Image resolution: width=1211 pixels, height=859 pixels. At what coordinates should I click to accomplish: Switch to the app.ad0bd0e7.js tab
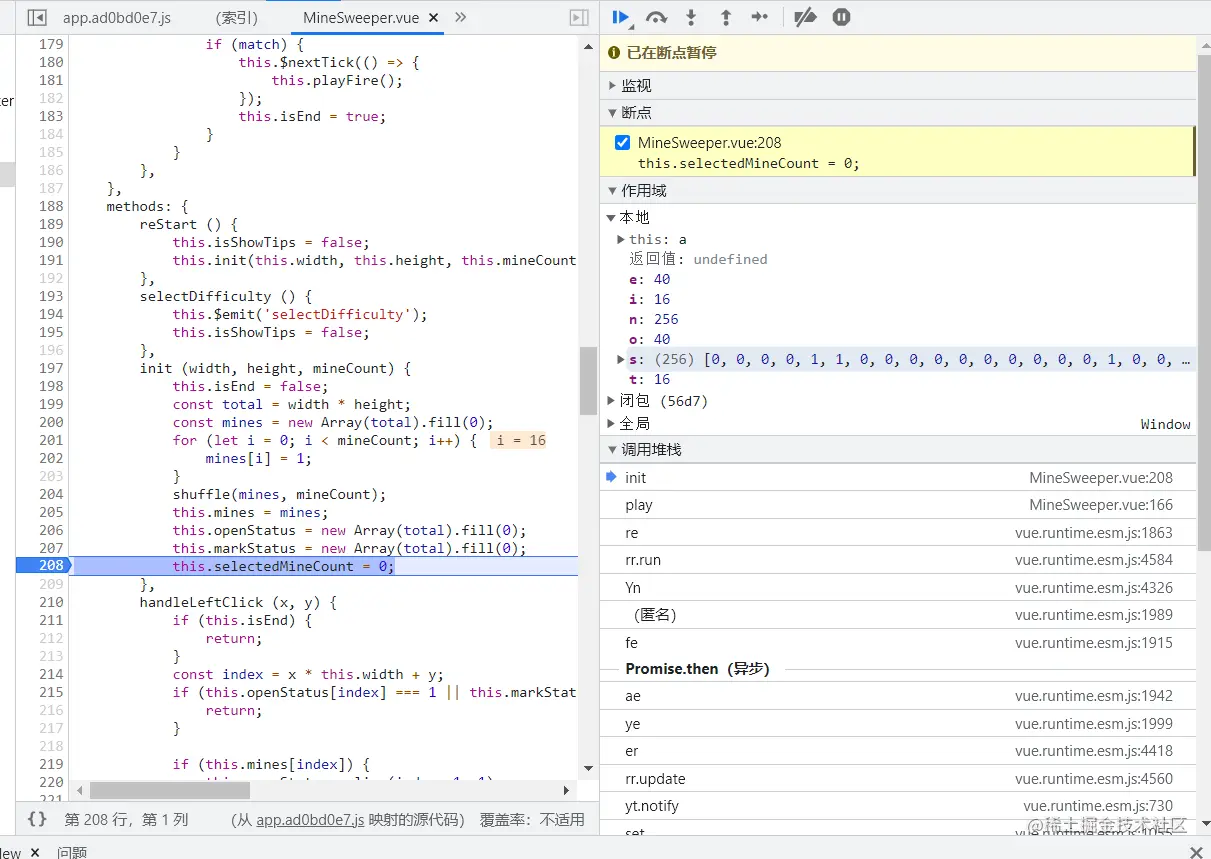[x=117, y=18]
